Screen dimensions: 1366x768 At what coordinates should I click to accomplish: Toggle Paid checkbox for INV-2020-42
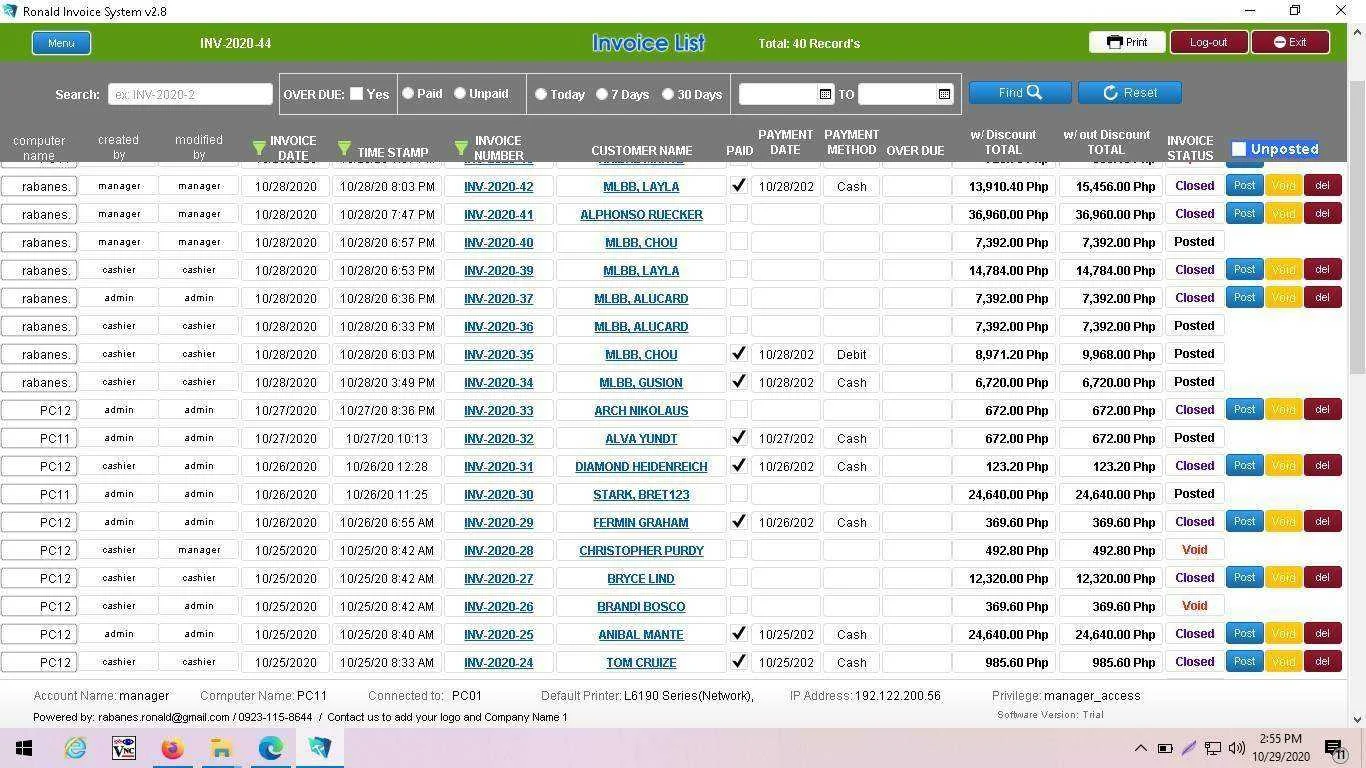[x=739, y=186]
